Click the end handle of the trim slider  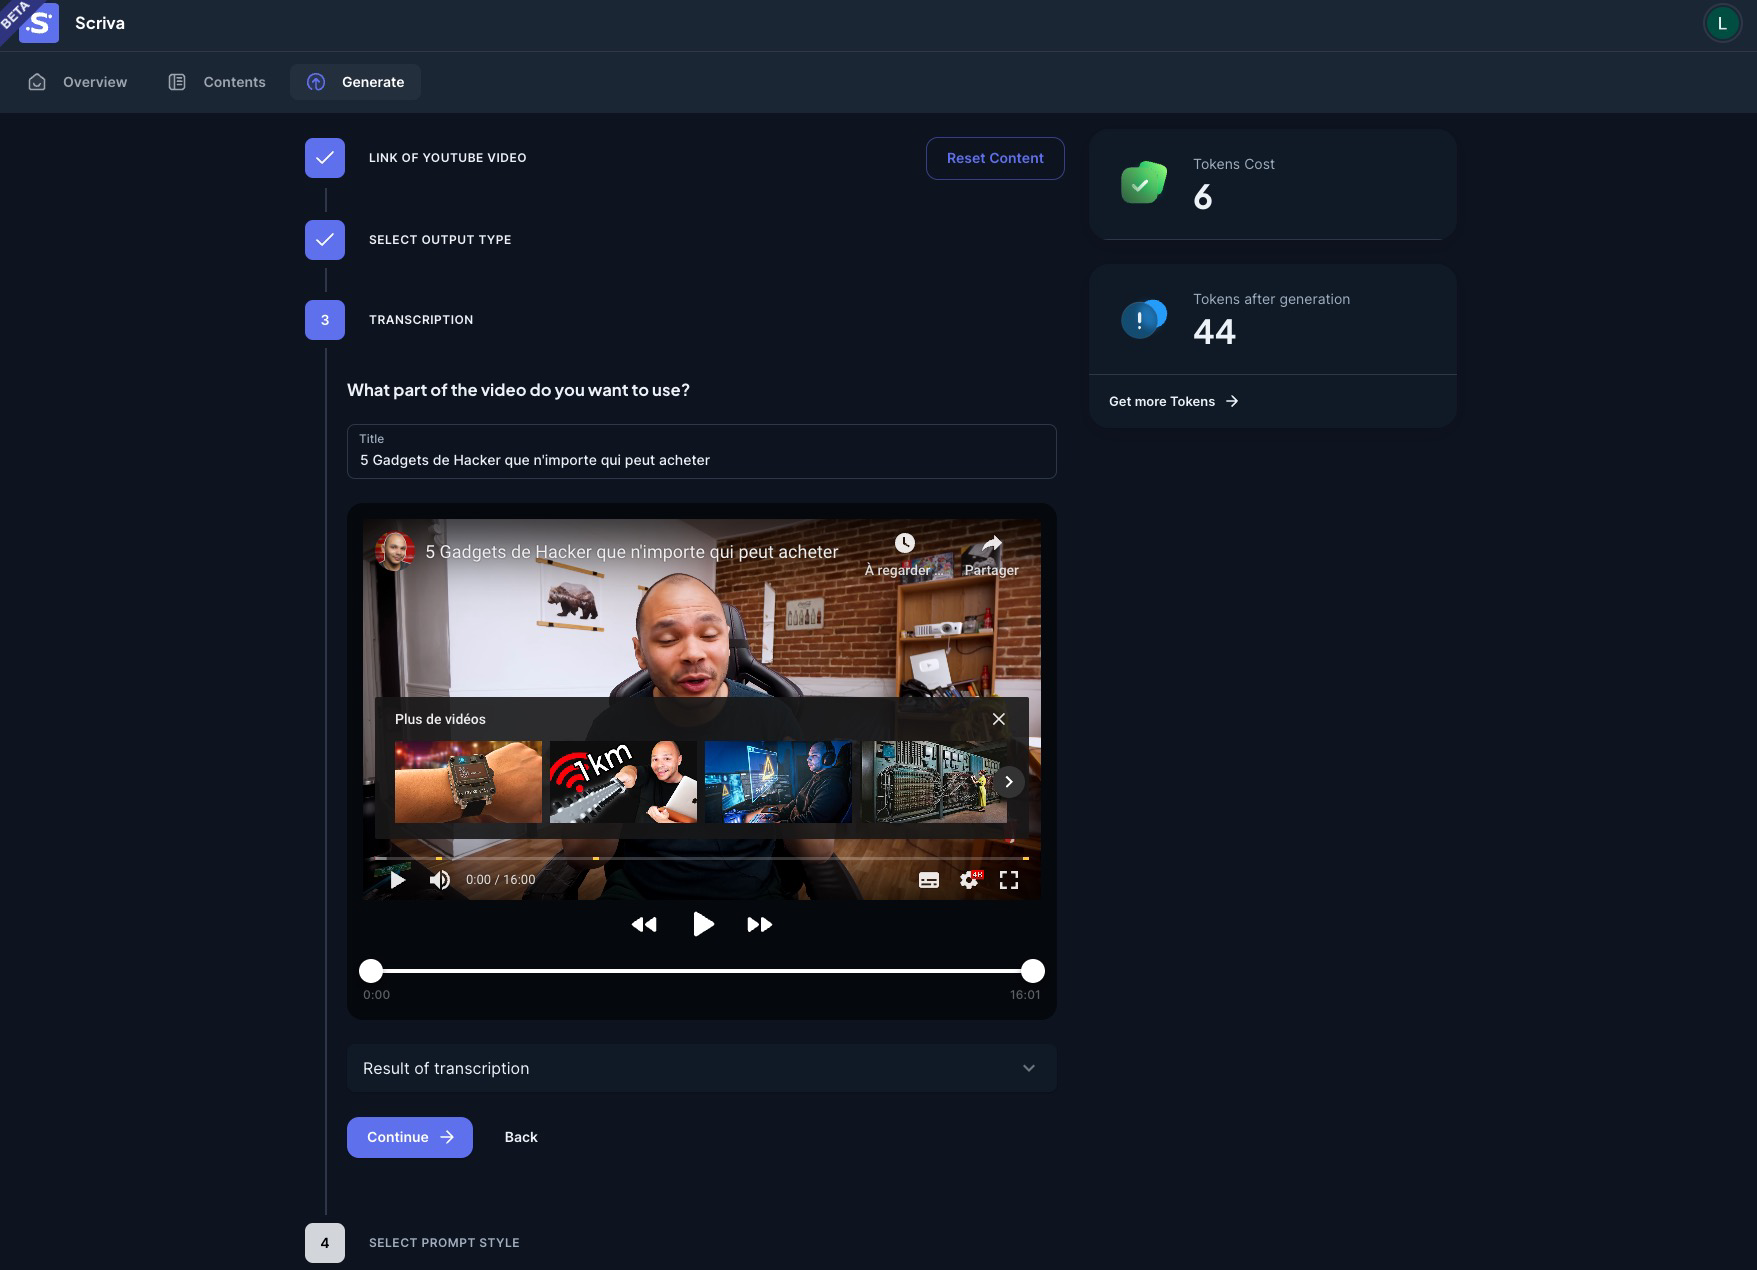tap(1033, 971)
